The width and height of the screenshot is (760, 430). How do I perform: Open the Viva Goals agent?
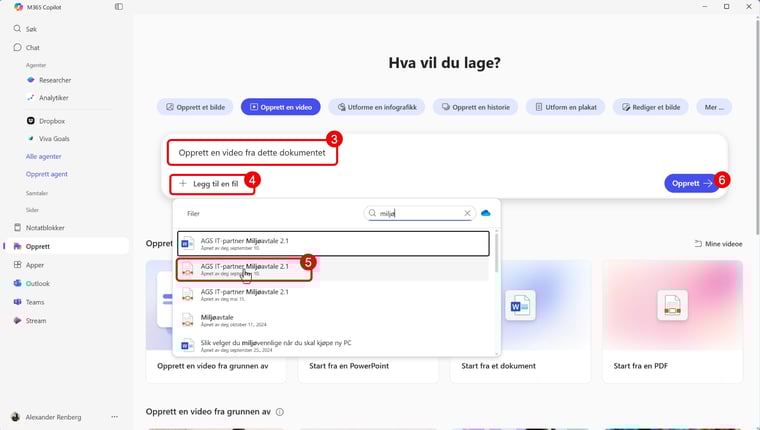(48, 139)
